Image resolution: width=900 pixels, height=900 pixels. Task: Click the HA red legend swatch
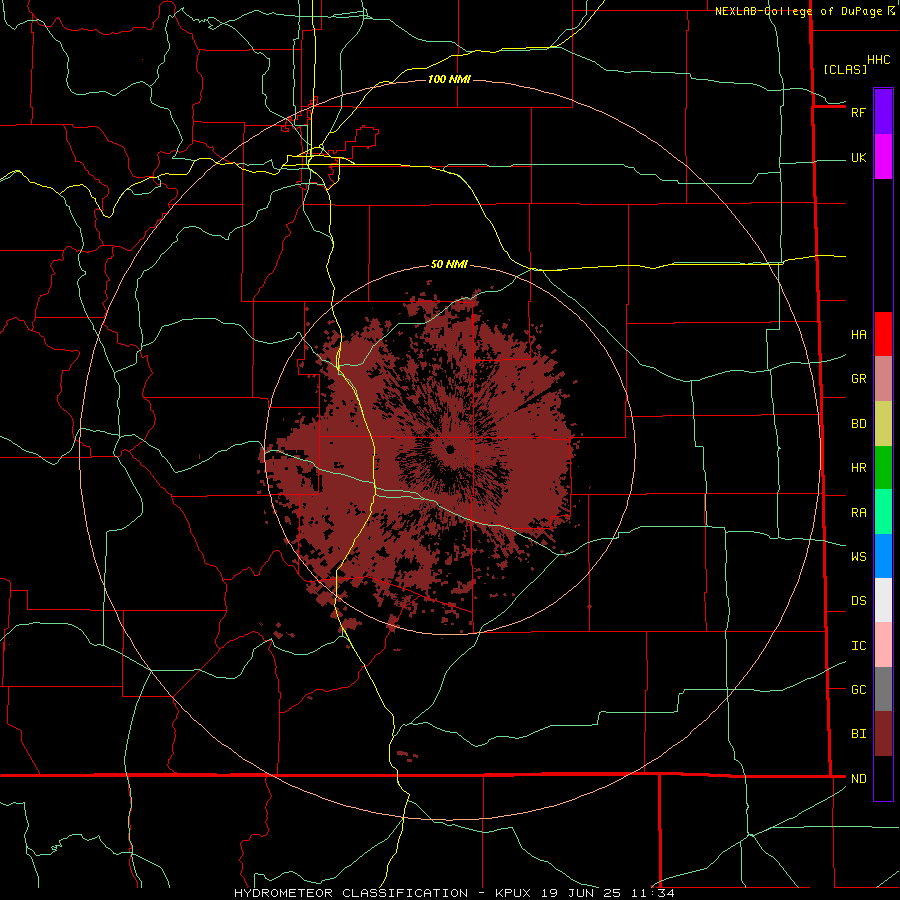883,334
